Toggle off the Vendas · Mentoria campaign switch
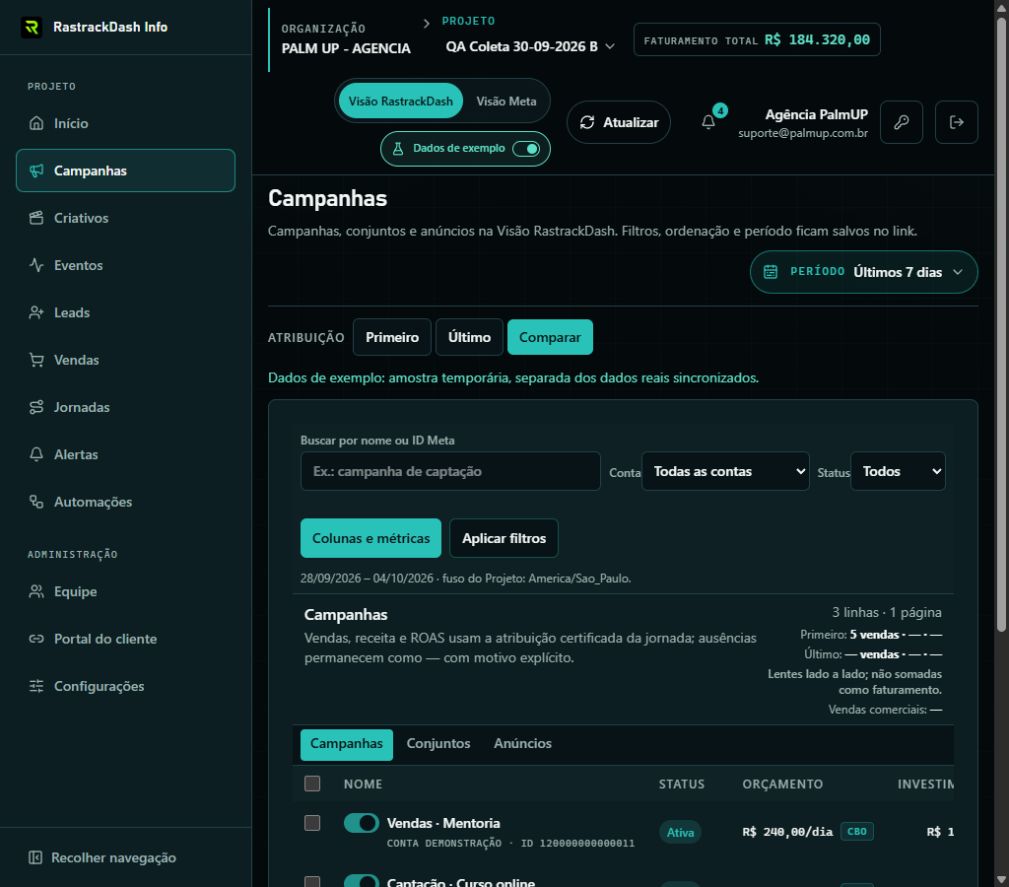Viewport: 1009px width, 887px height. click(361, 823)
